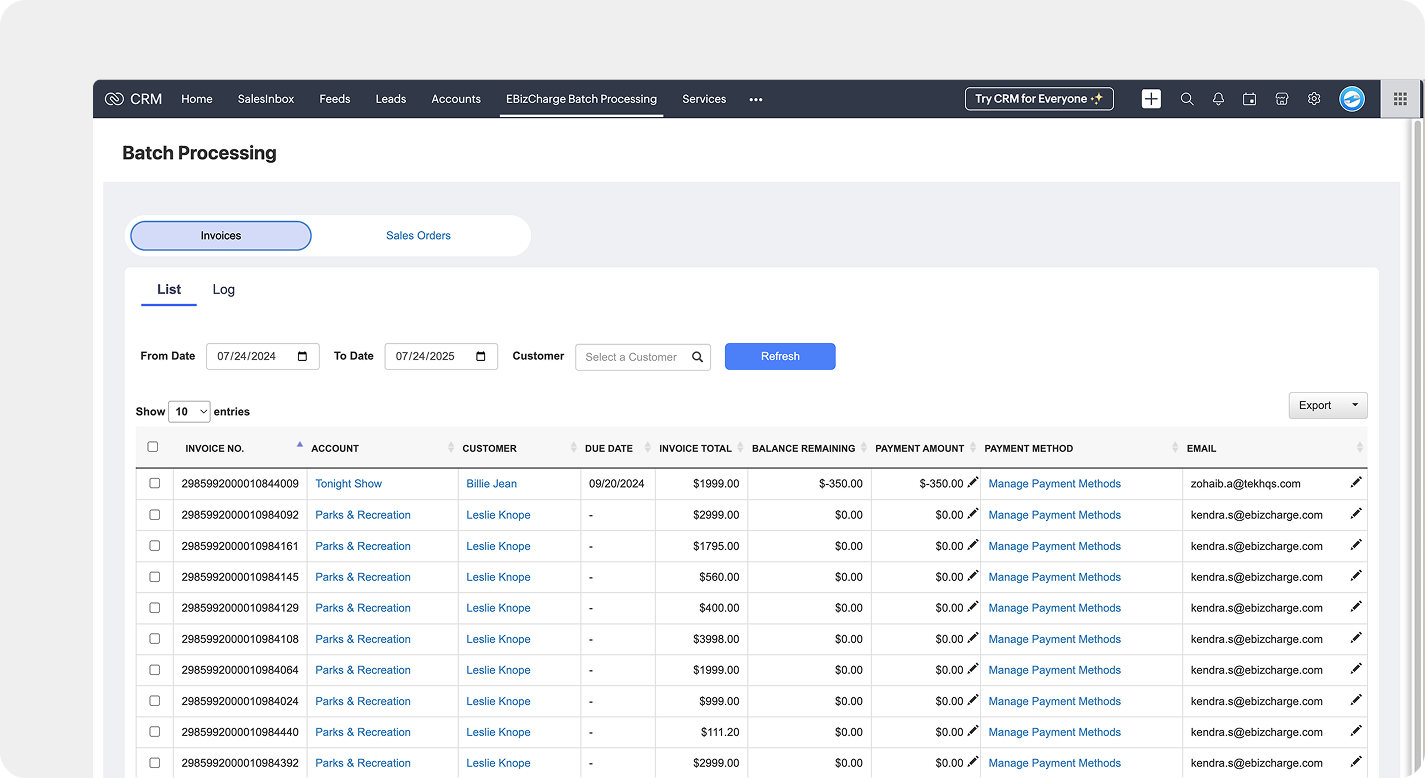Open the From Date calendar picker icon
1425x778 pixels.
tap(302, 356)
